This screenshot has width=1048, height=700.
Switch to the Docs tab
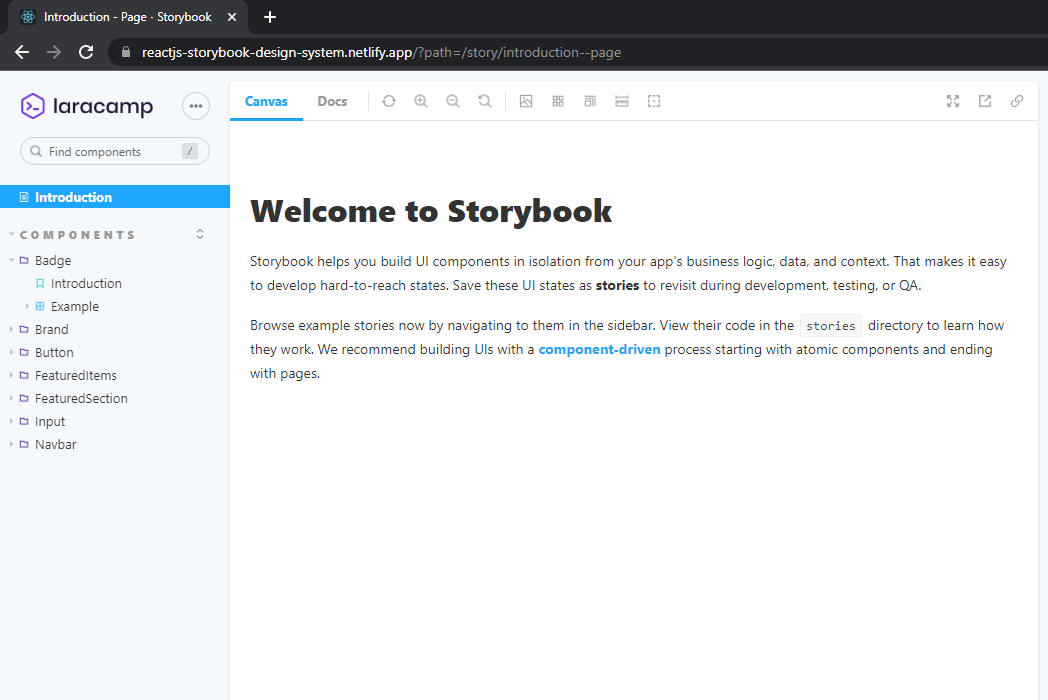[332, 101]
